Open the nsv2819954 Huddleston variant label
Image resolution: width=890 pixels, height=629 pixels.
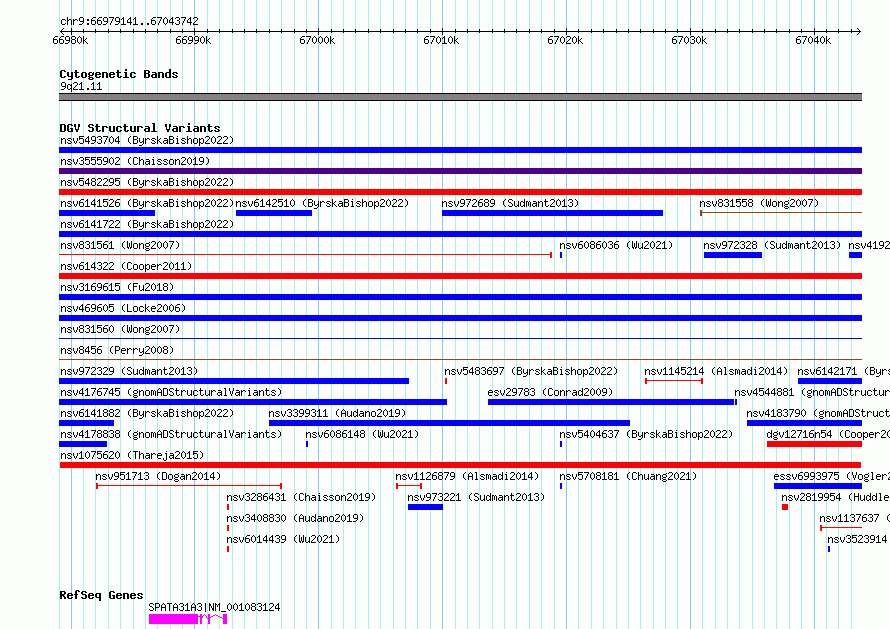click(x=836, y=497)
